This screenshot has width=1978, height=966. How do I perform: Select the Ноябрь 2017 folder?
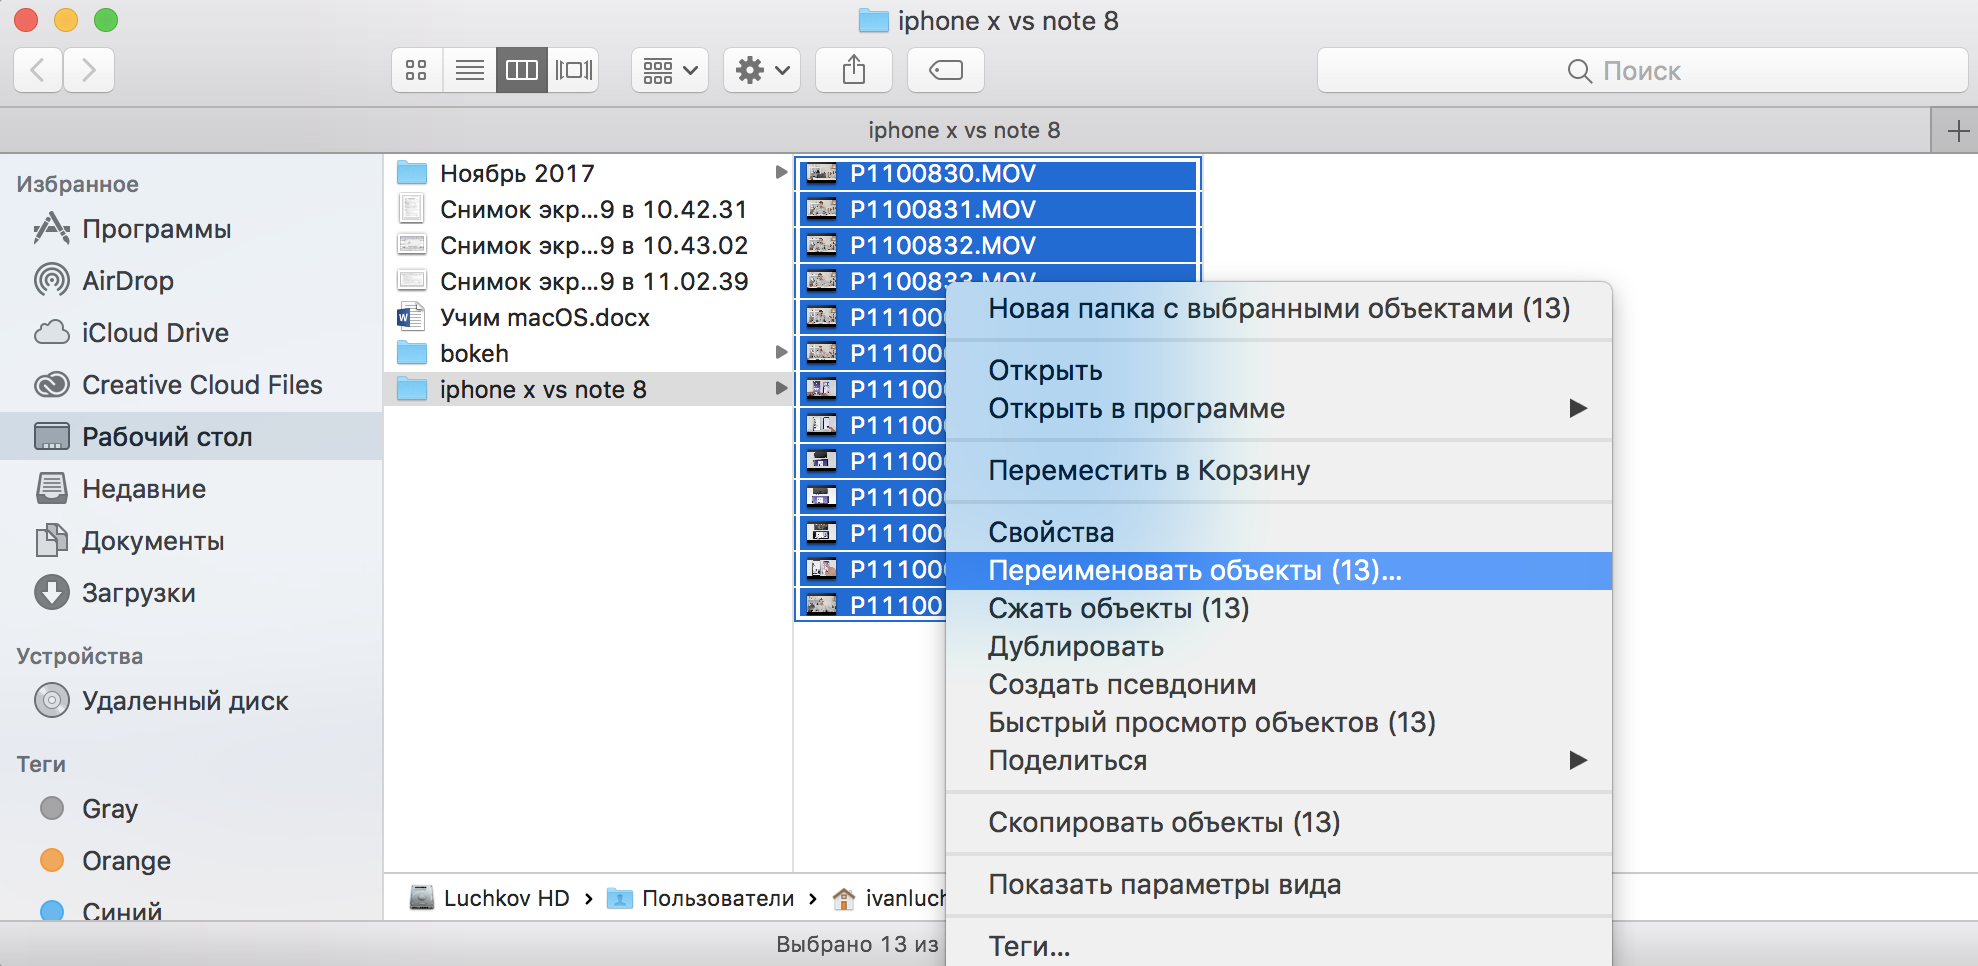(x=588, y=173)
